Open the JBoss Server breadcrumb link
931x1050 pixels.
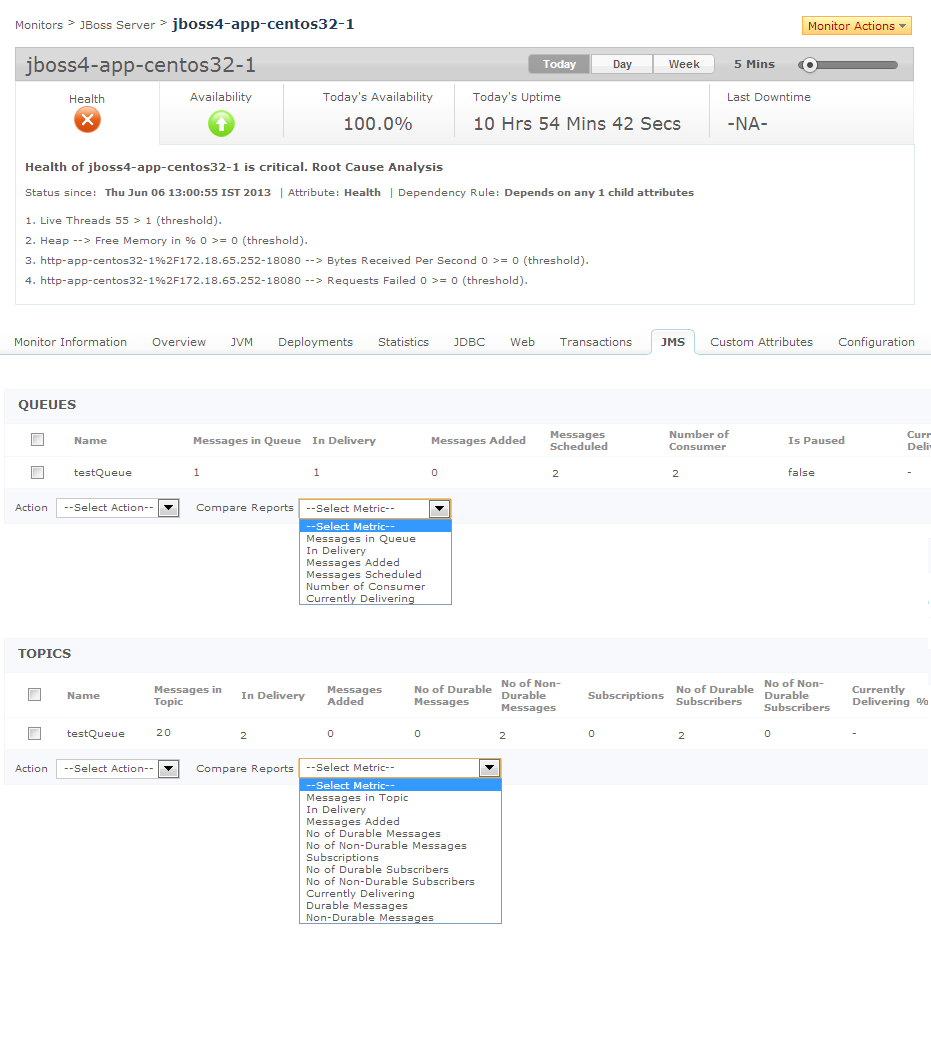117,25
